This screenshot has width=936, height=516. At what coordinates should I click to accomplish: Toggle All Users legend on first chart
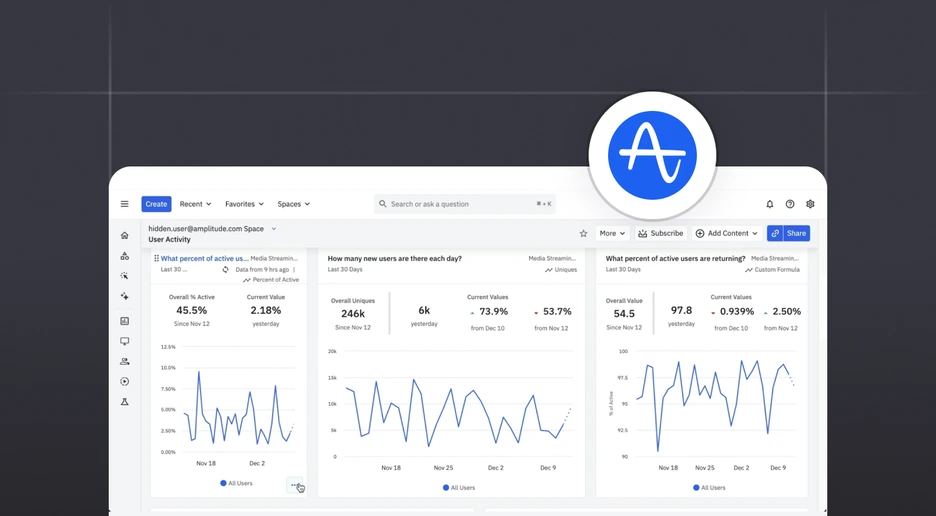pyautogui.click(x=236, y=483)
